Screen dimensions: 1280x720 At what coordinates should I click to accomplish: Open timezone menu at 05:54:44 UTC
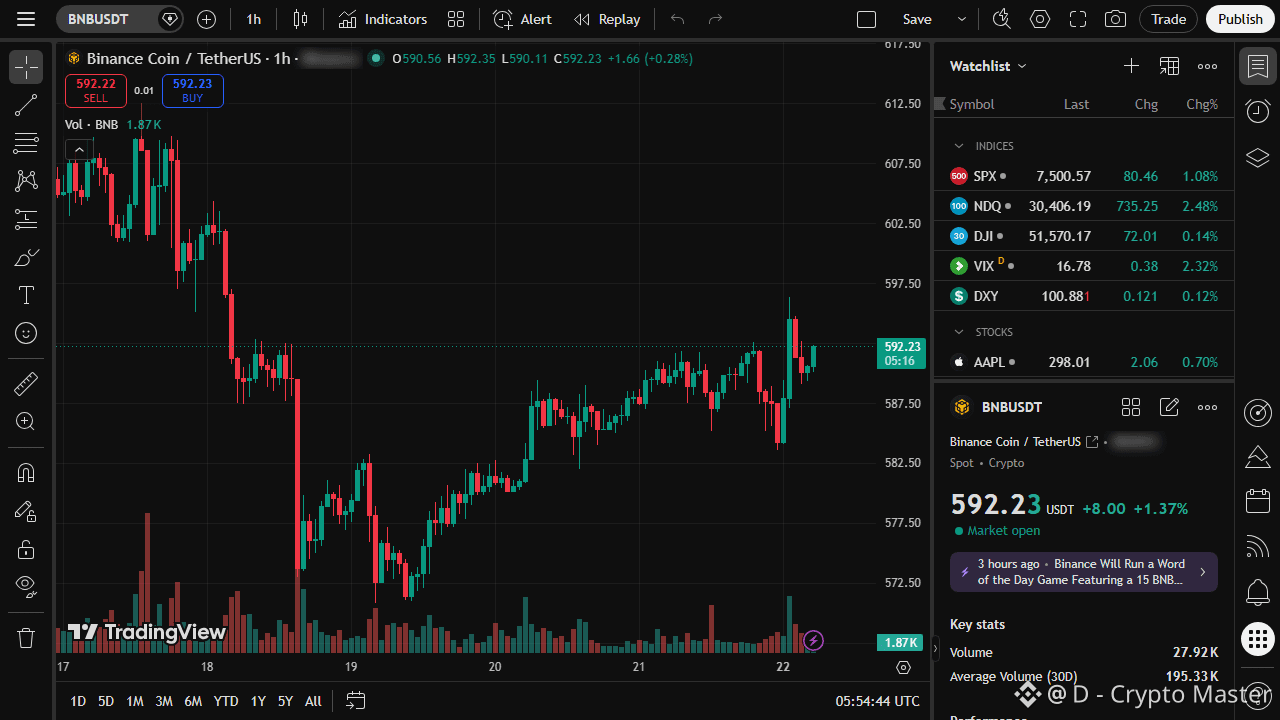[878, 701]
